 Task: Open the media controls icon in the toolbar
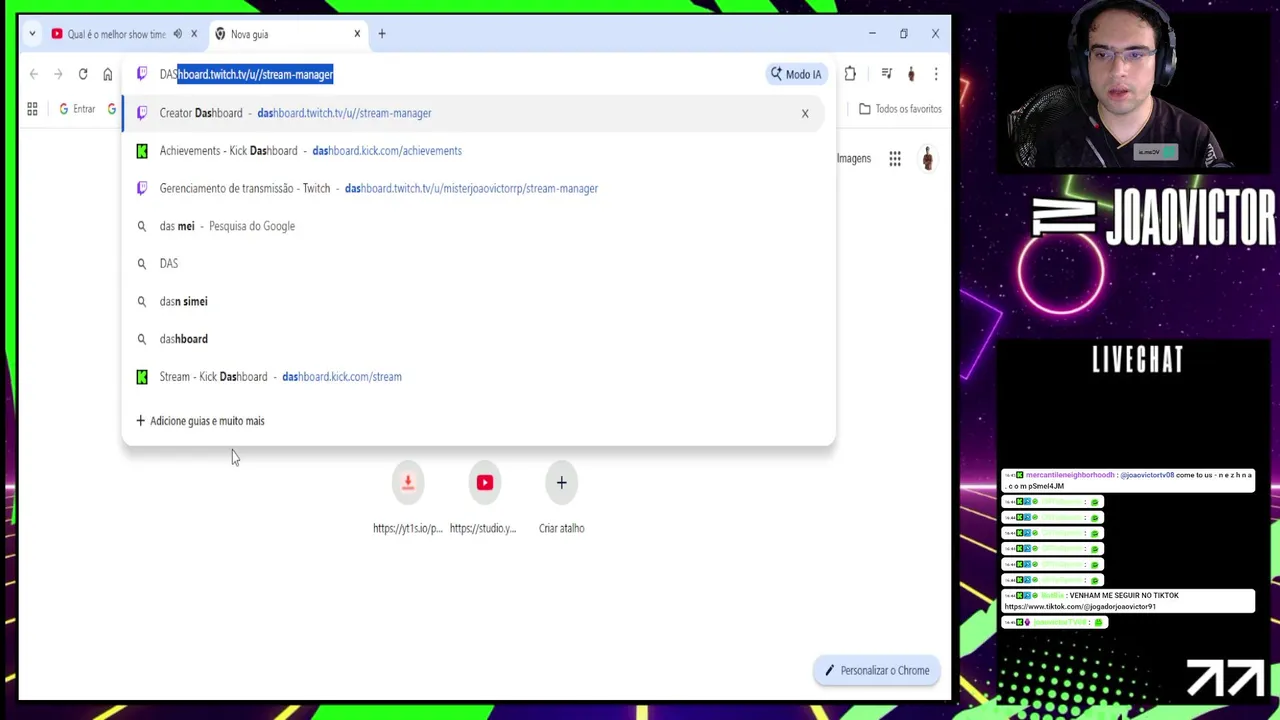point(886,74)
